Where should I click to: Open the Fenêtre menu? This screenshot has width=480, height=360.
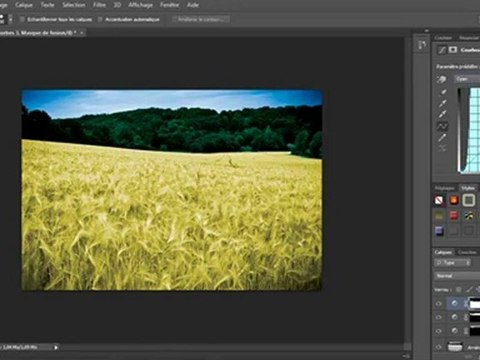tap(169, 5)
